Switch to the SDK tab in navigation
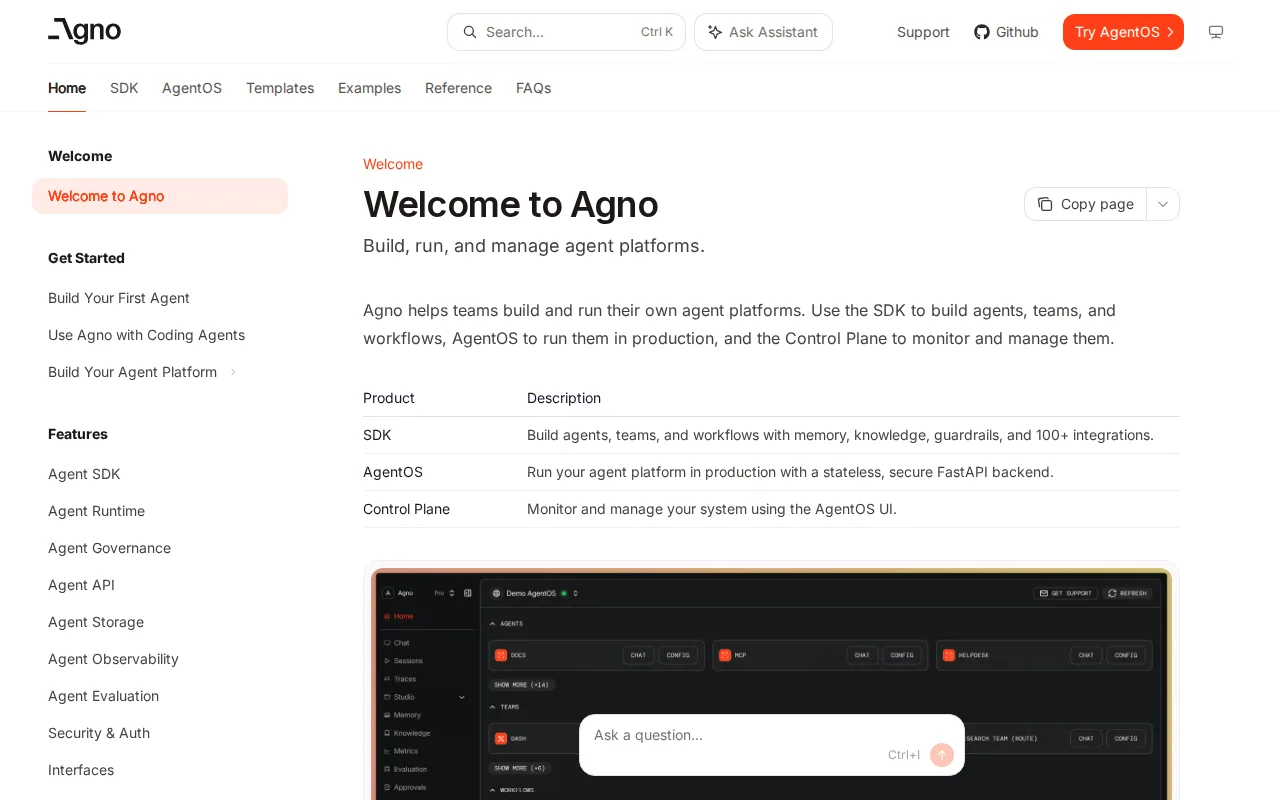The image size is (1280, 800). [124, 88]
